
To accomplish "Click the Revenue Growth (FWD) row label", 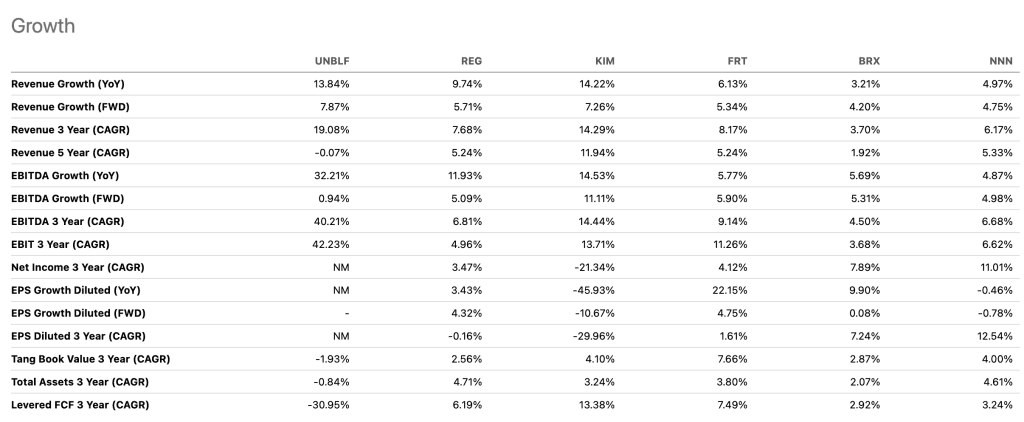I will [70, 107].
